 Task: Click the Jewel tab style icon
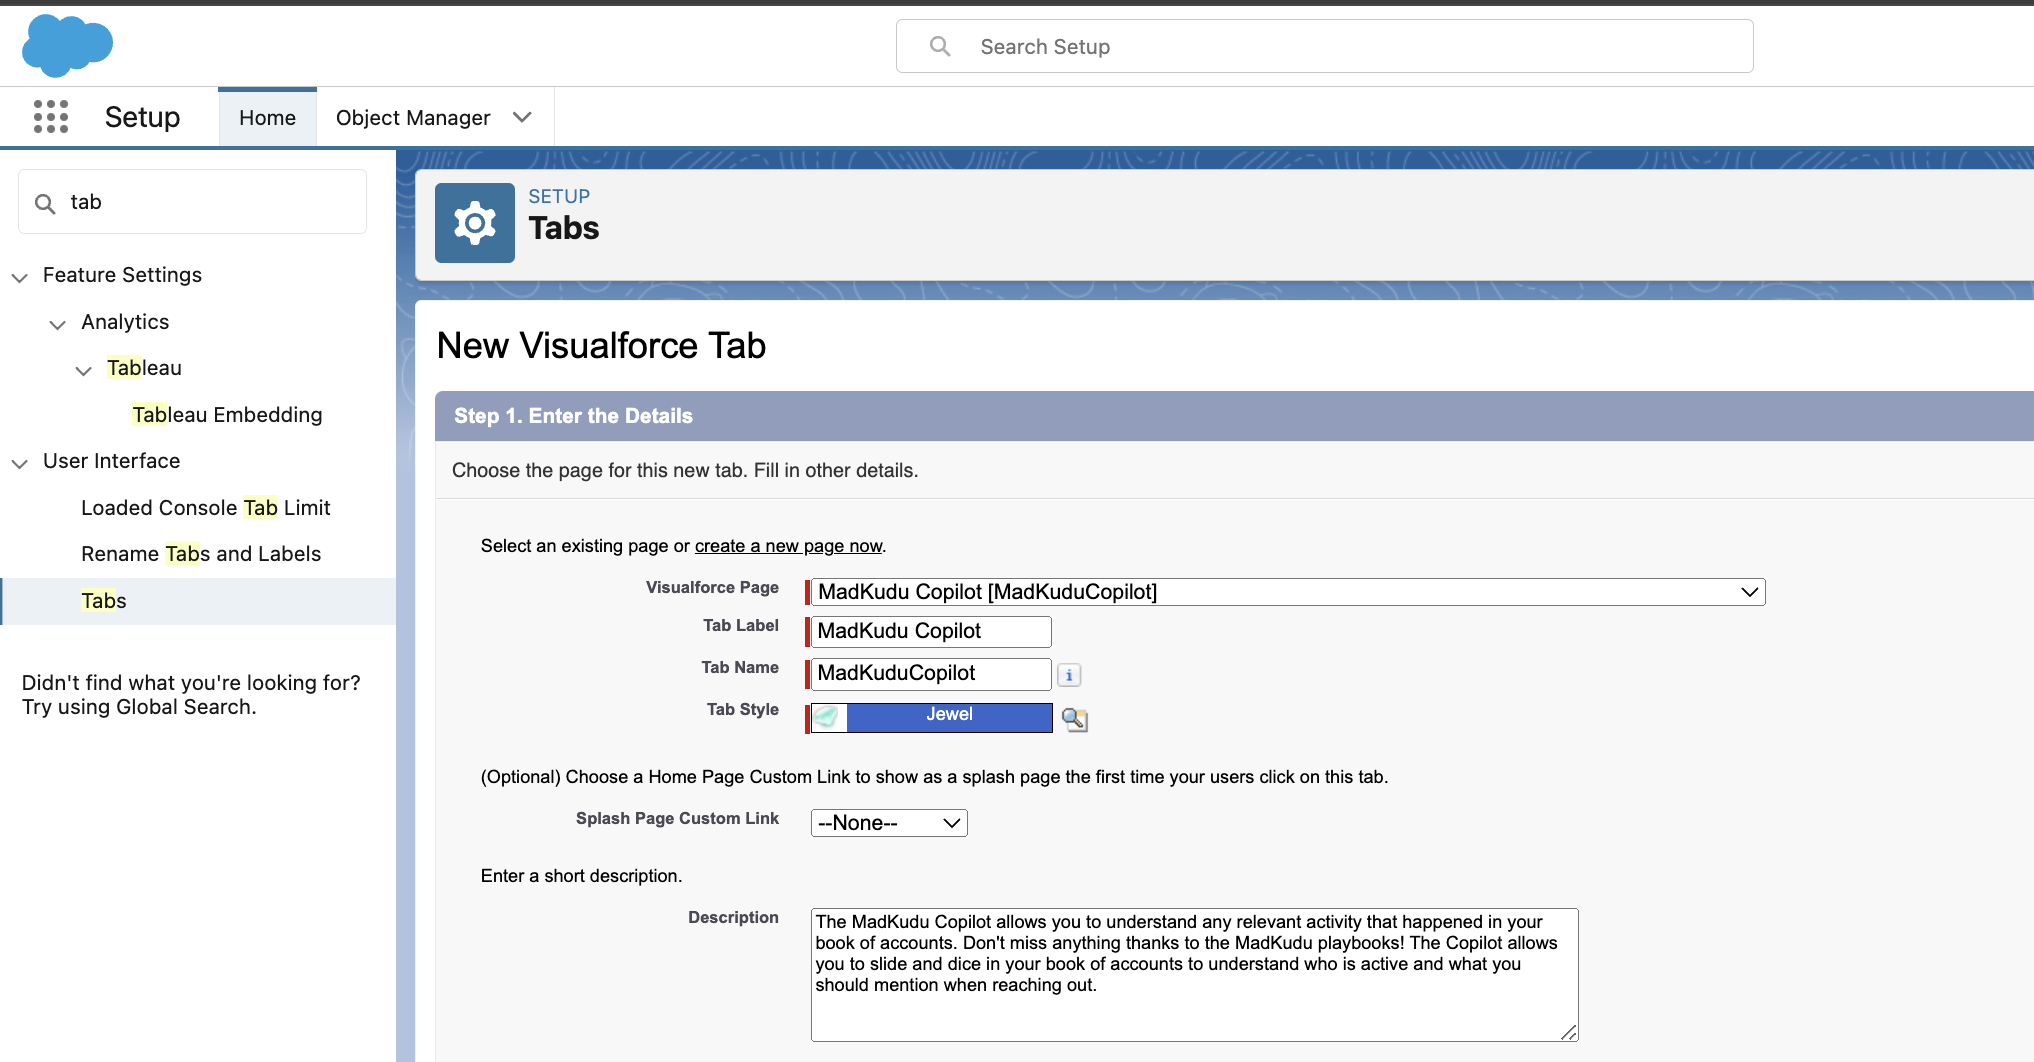tap(828, 717)
